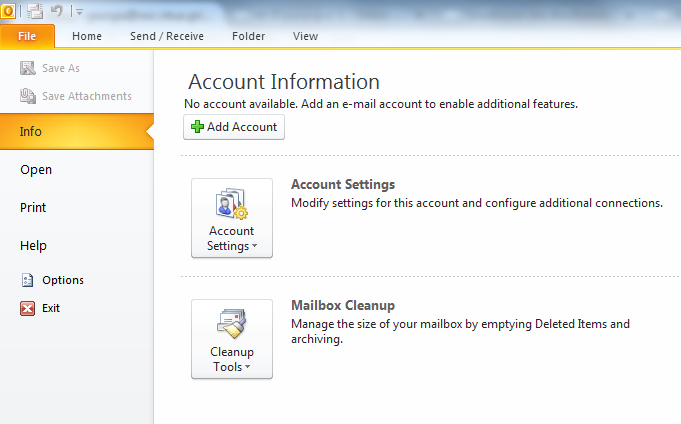Click the Send/Receive All Folders quick access icon
Screen dimensions: 681x424
(x=35, y=10)
